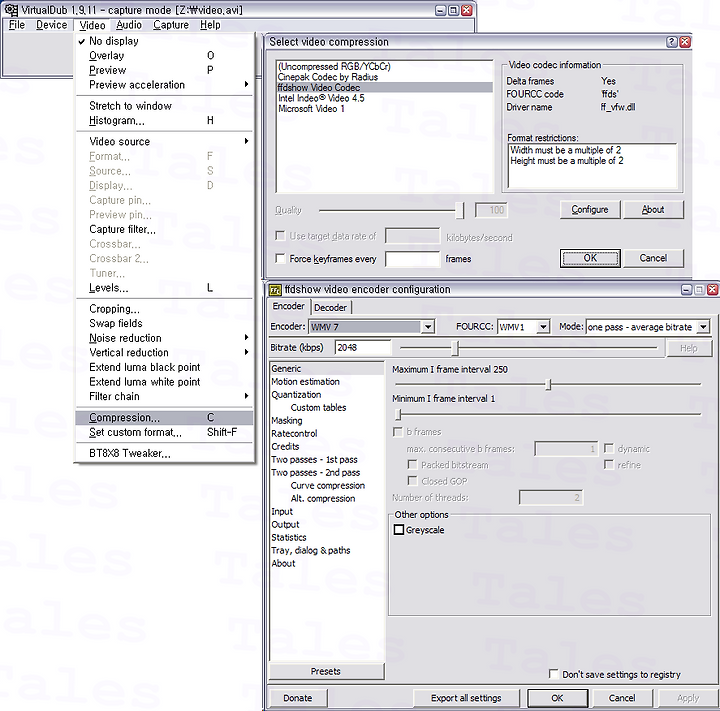Click the Maximum I frame interval slider
The height and width of the screenshot is (711, 720).
pyautogui.click(x=548, y=384)
